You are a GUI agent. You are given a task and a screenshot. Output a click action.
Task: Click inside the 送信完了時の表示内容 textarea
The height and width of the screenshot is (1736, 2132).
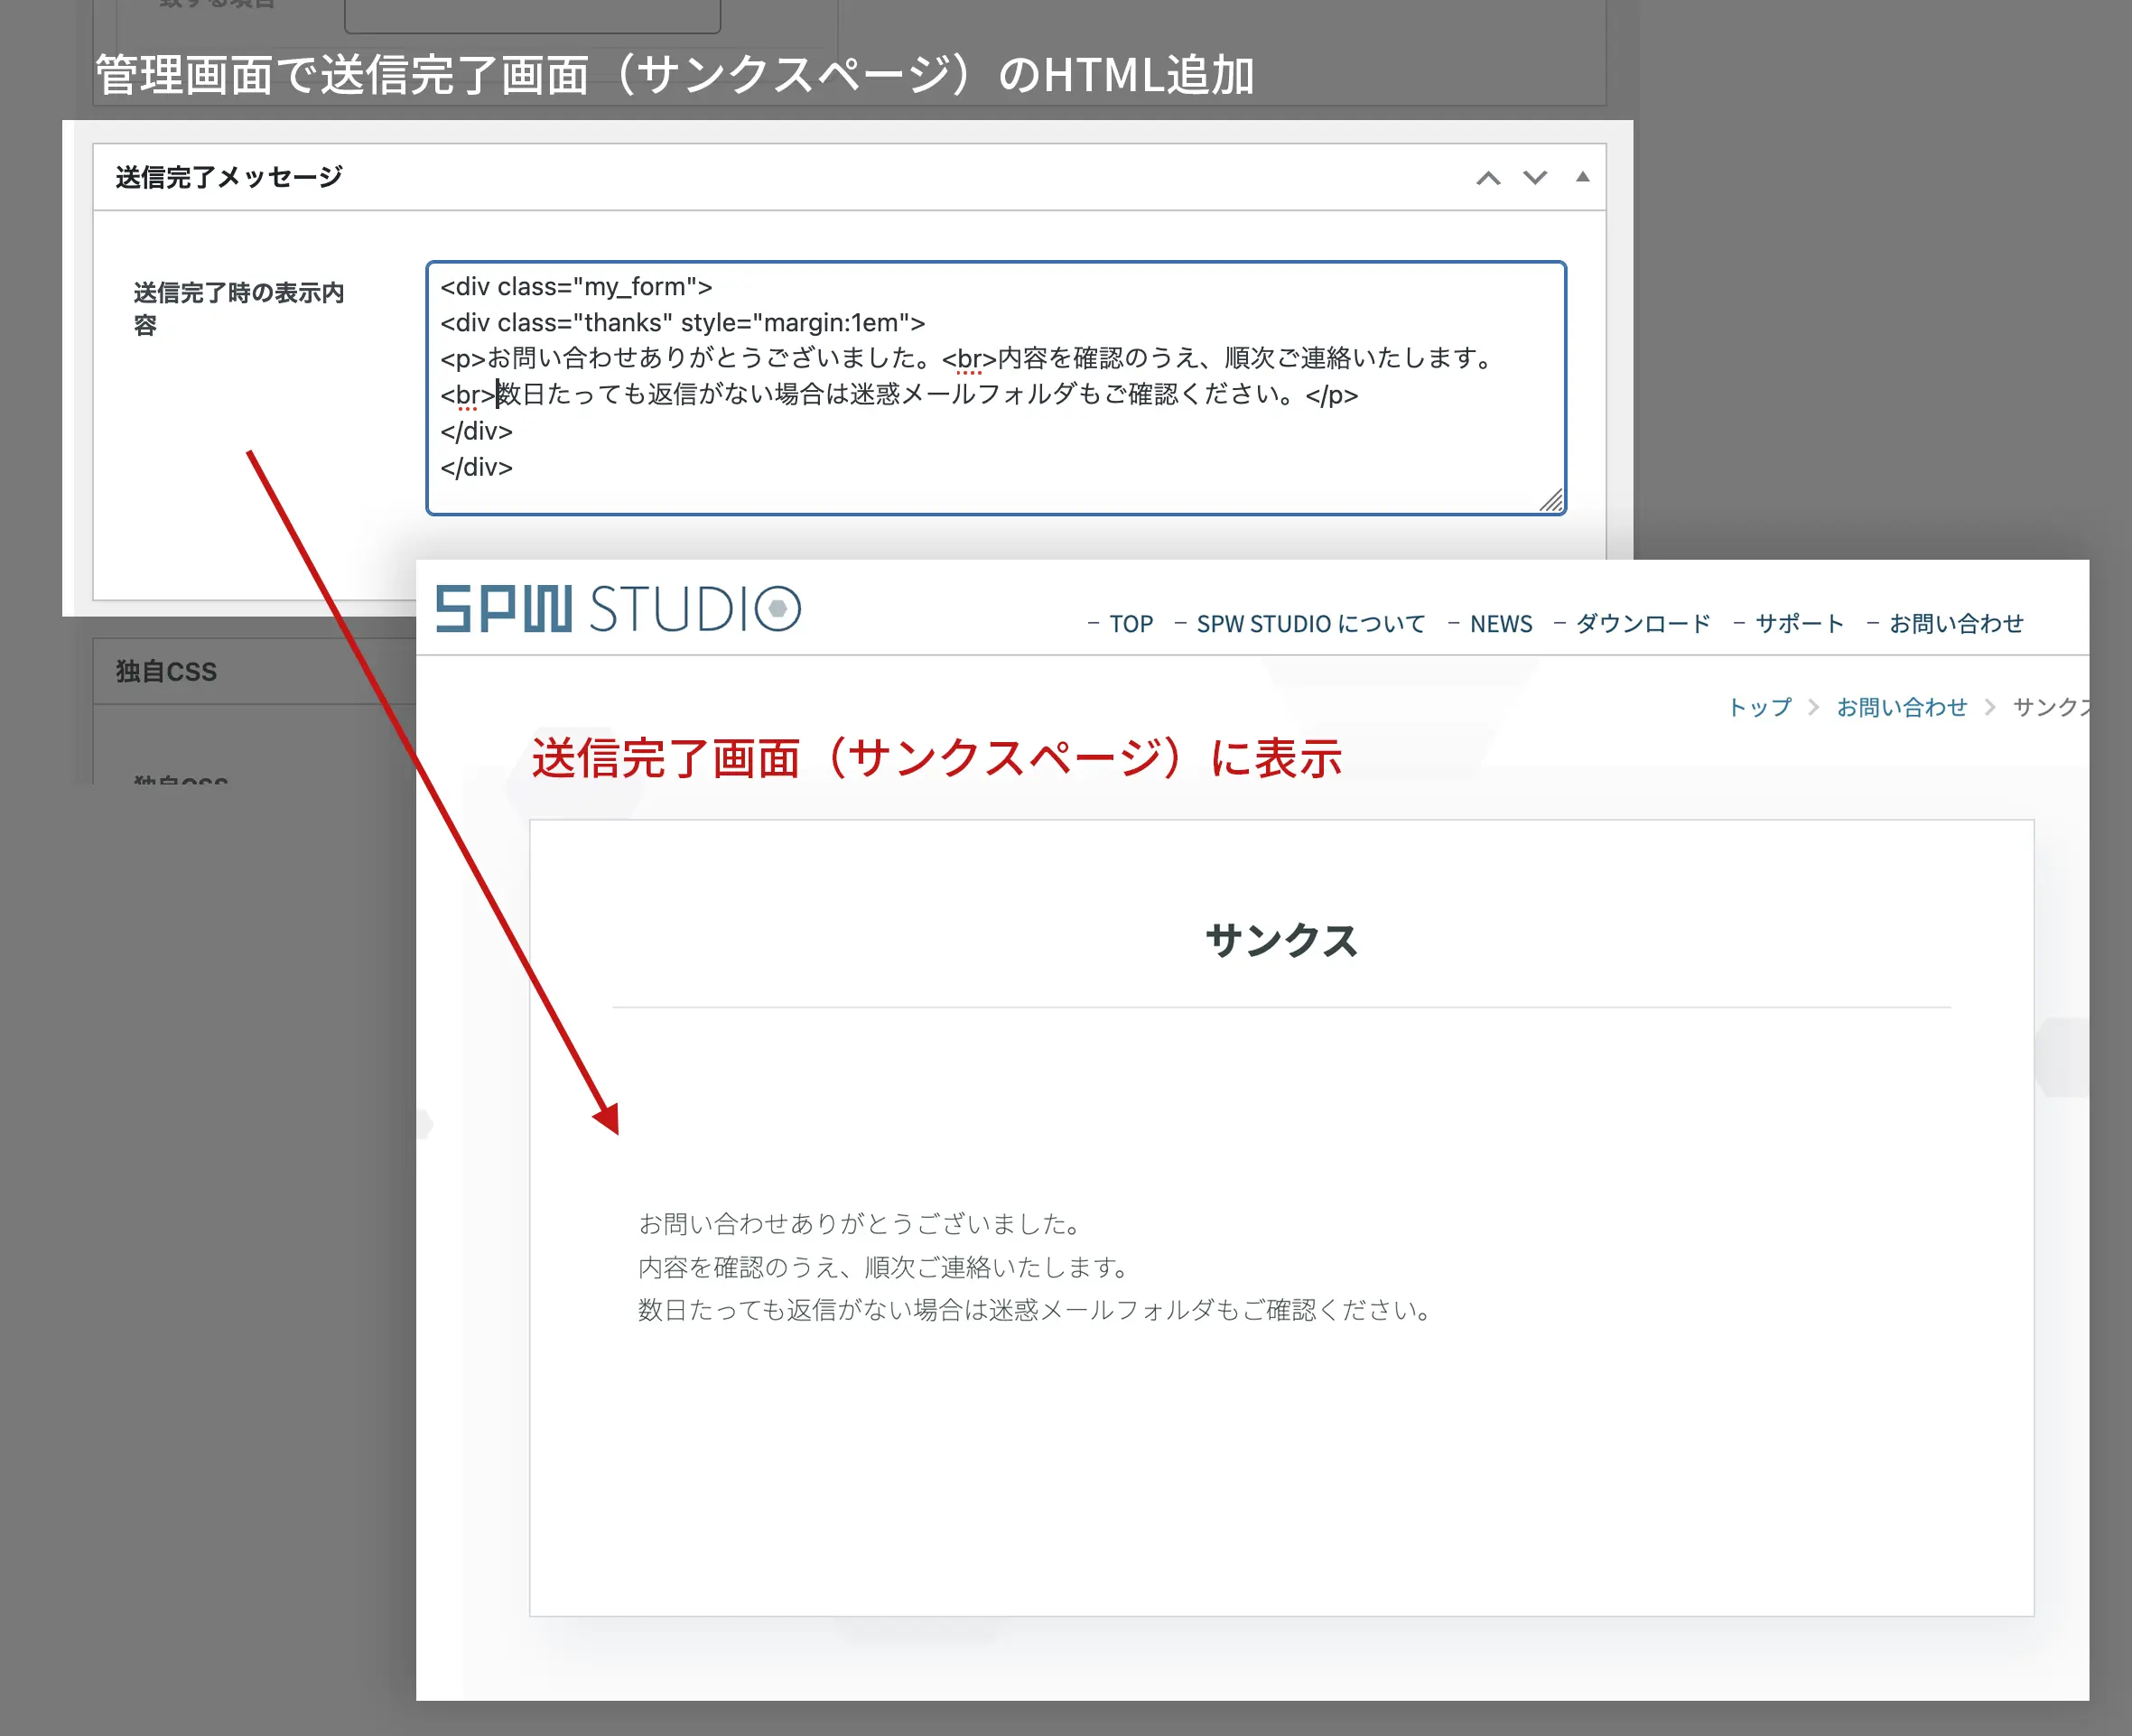(996, 388)
